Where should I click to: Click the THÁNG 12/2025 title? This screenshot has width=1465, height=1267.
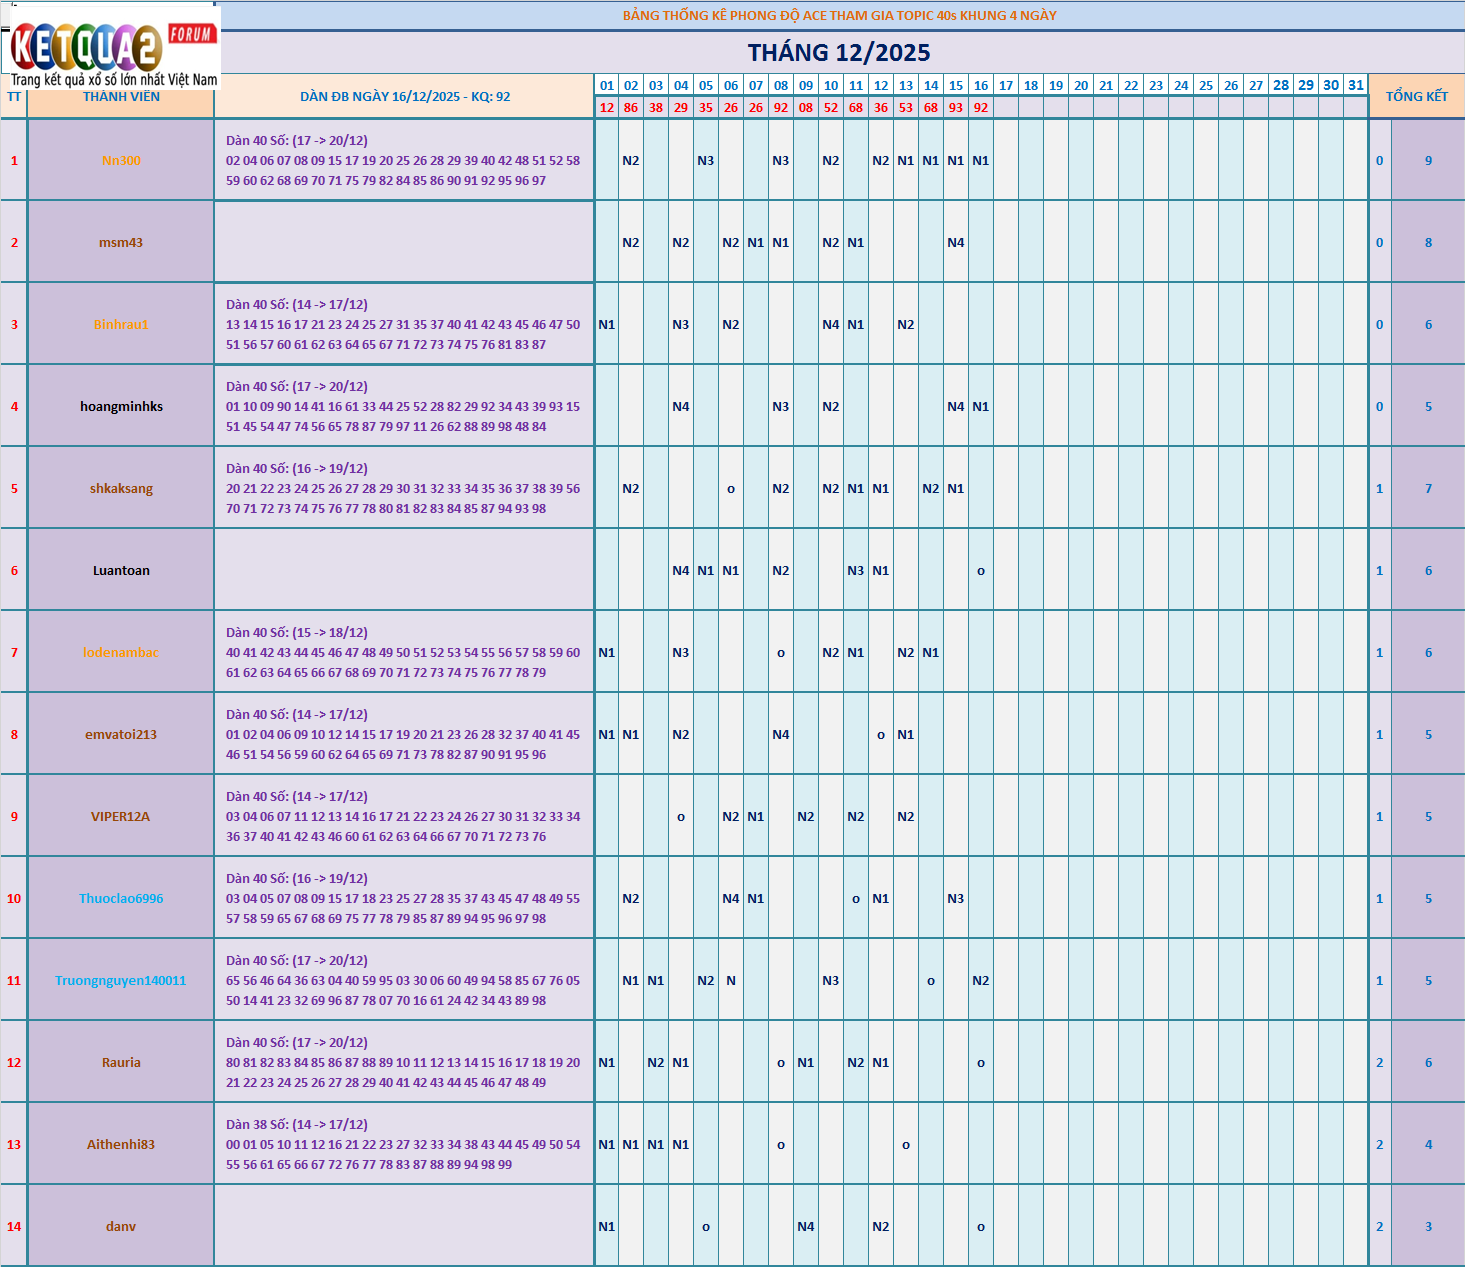[839, 53]
